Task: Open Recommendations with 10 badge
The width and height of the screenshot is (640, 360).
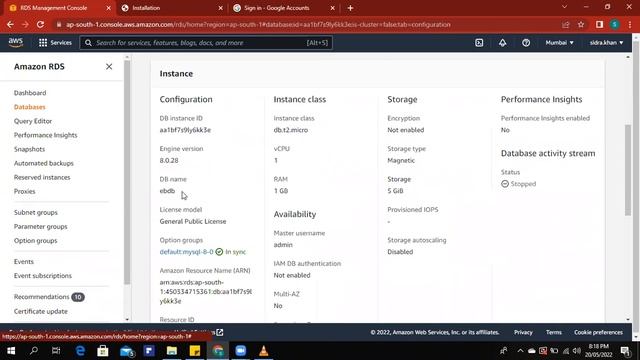Action: pyautogui.click(x=49, y=297)
